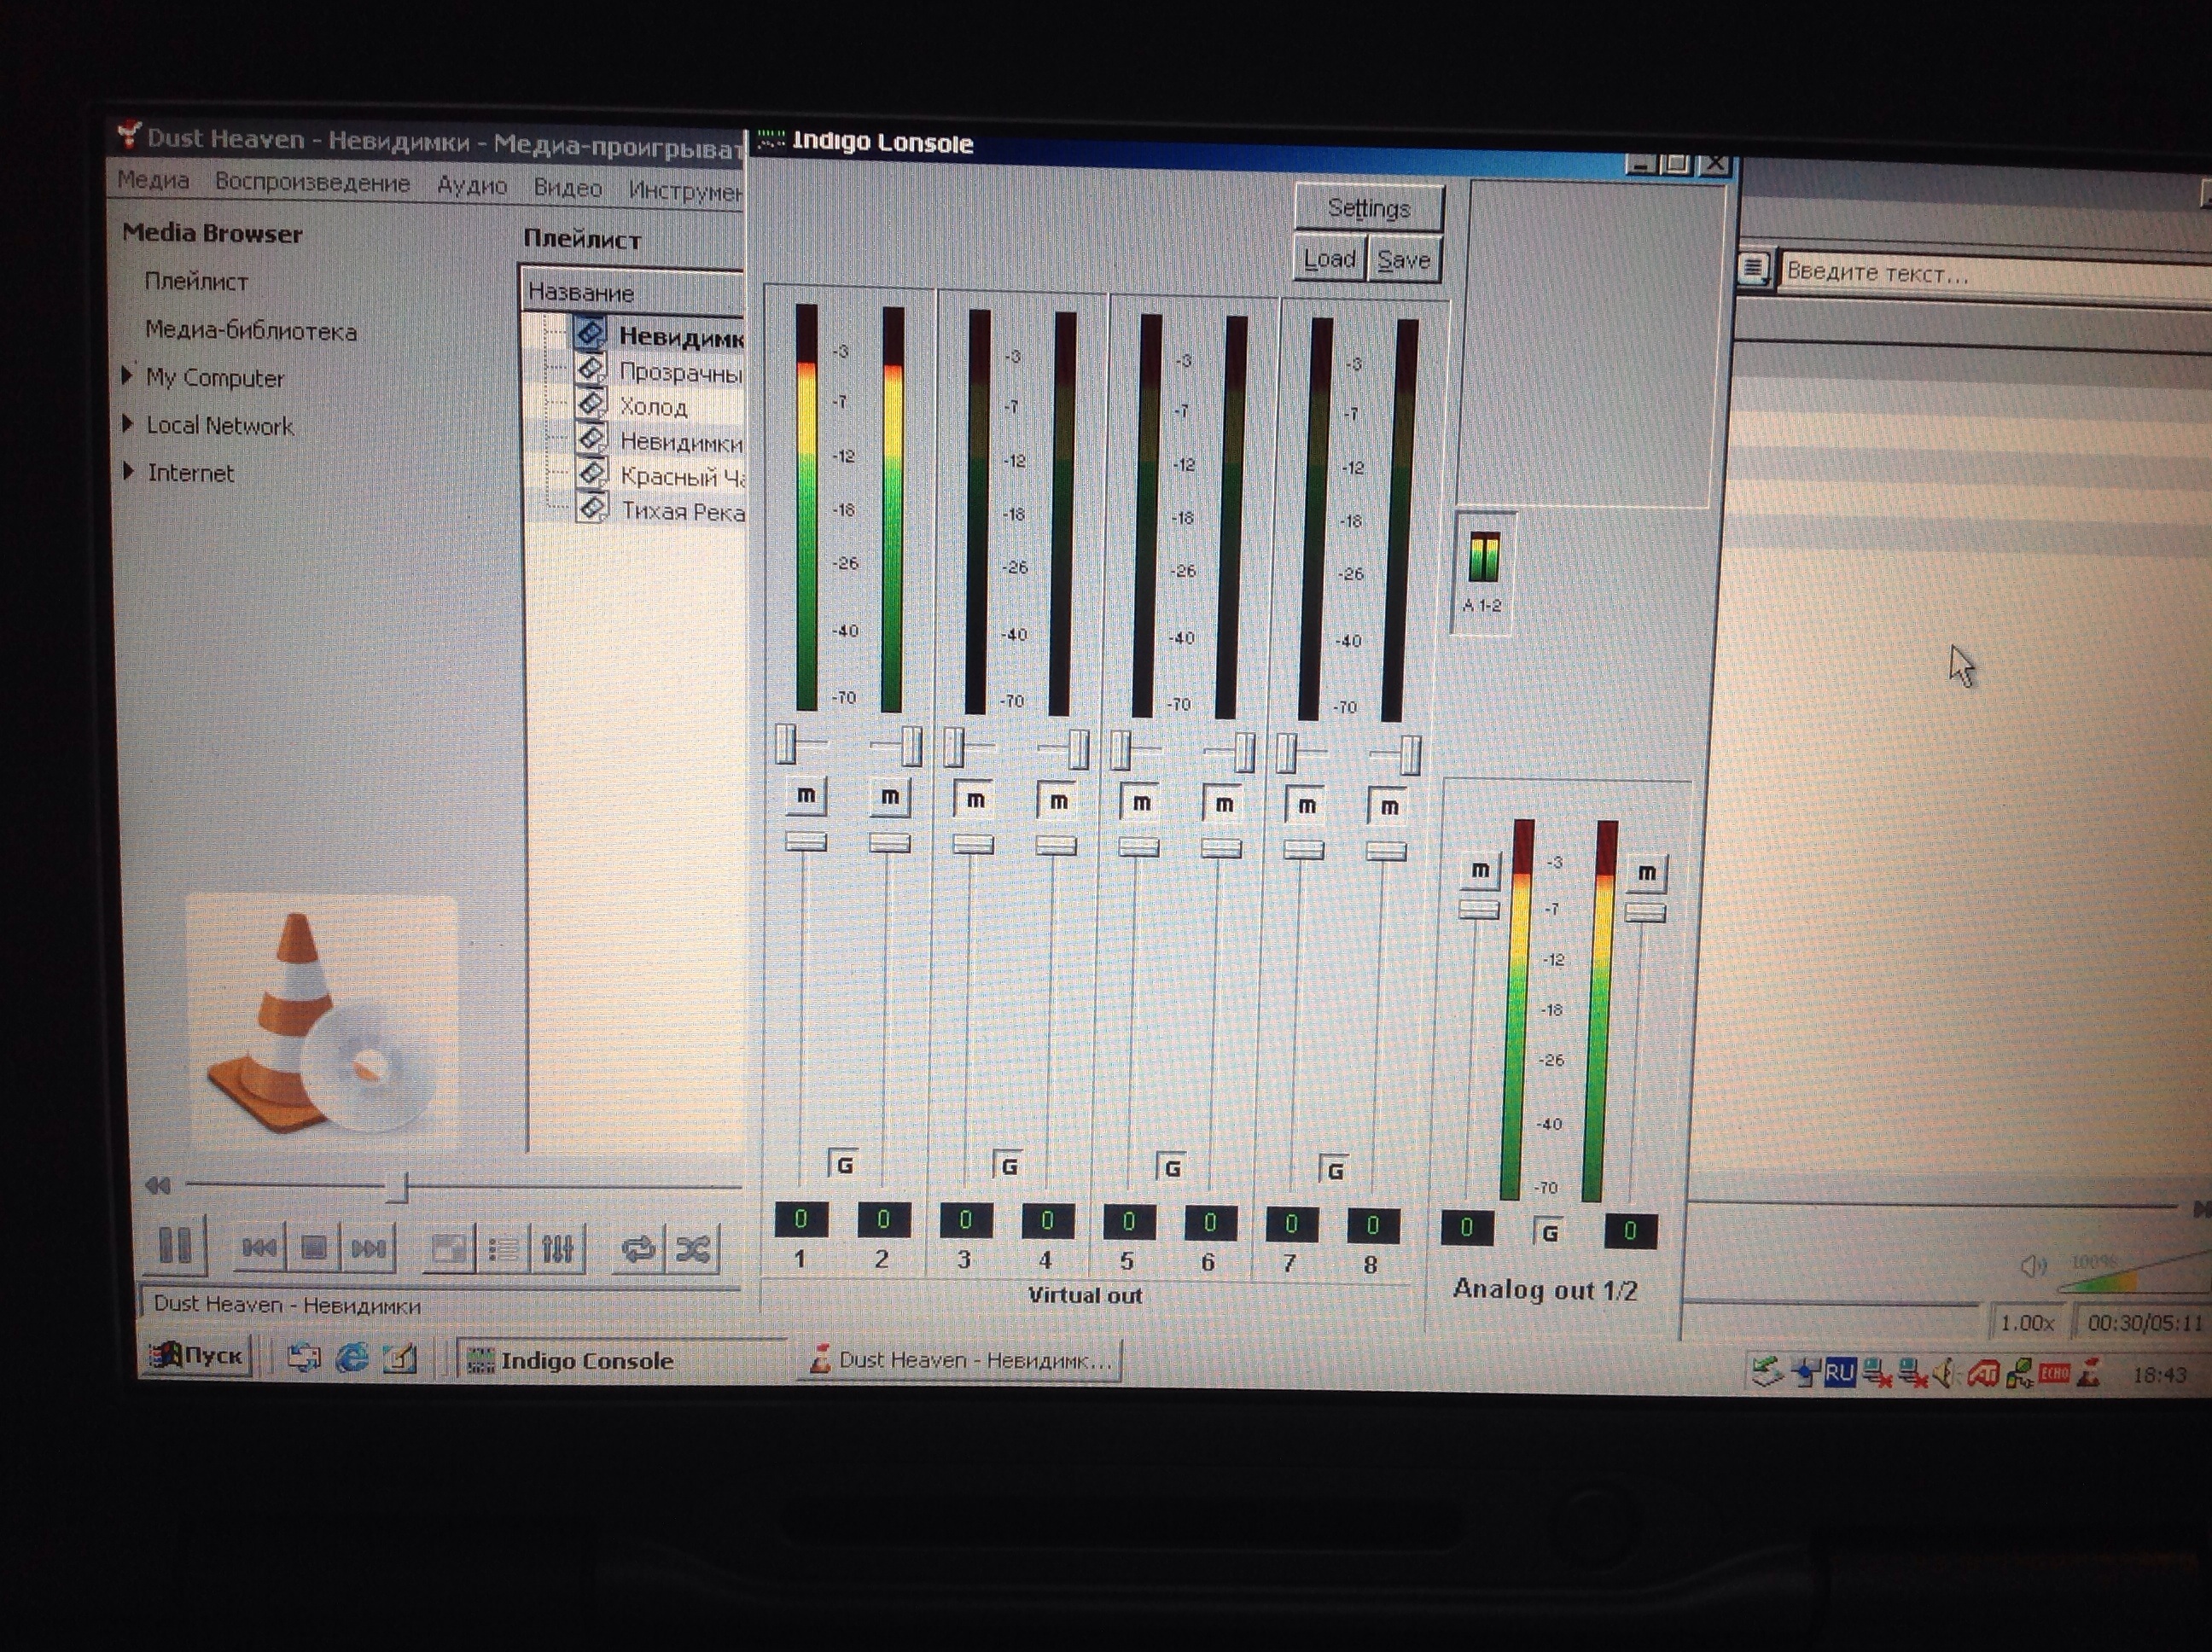Toggle the playlist view icon
2212x1652 pixels.
point(503,1248)
